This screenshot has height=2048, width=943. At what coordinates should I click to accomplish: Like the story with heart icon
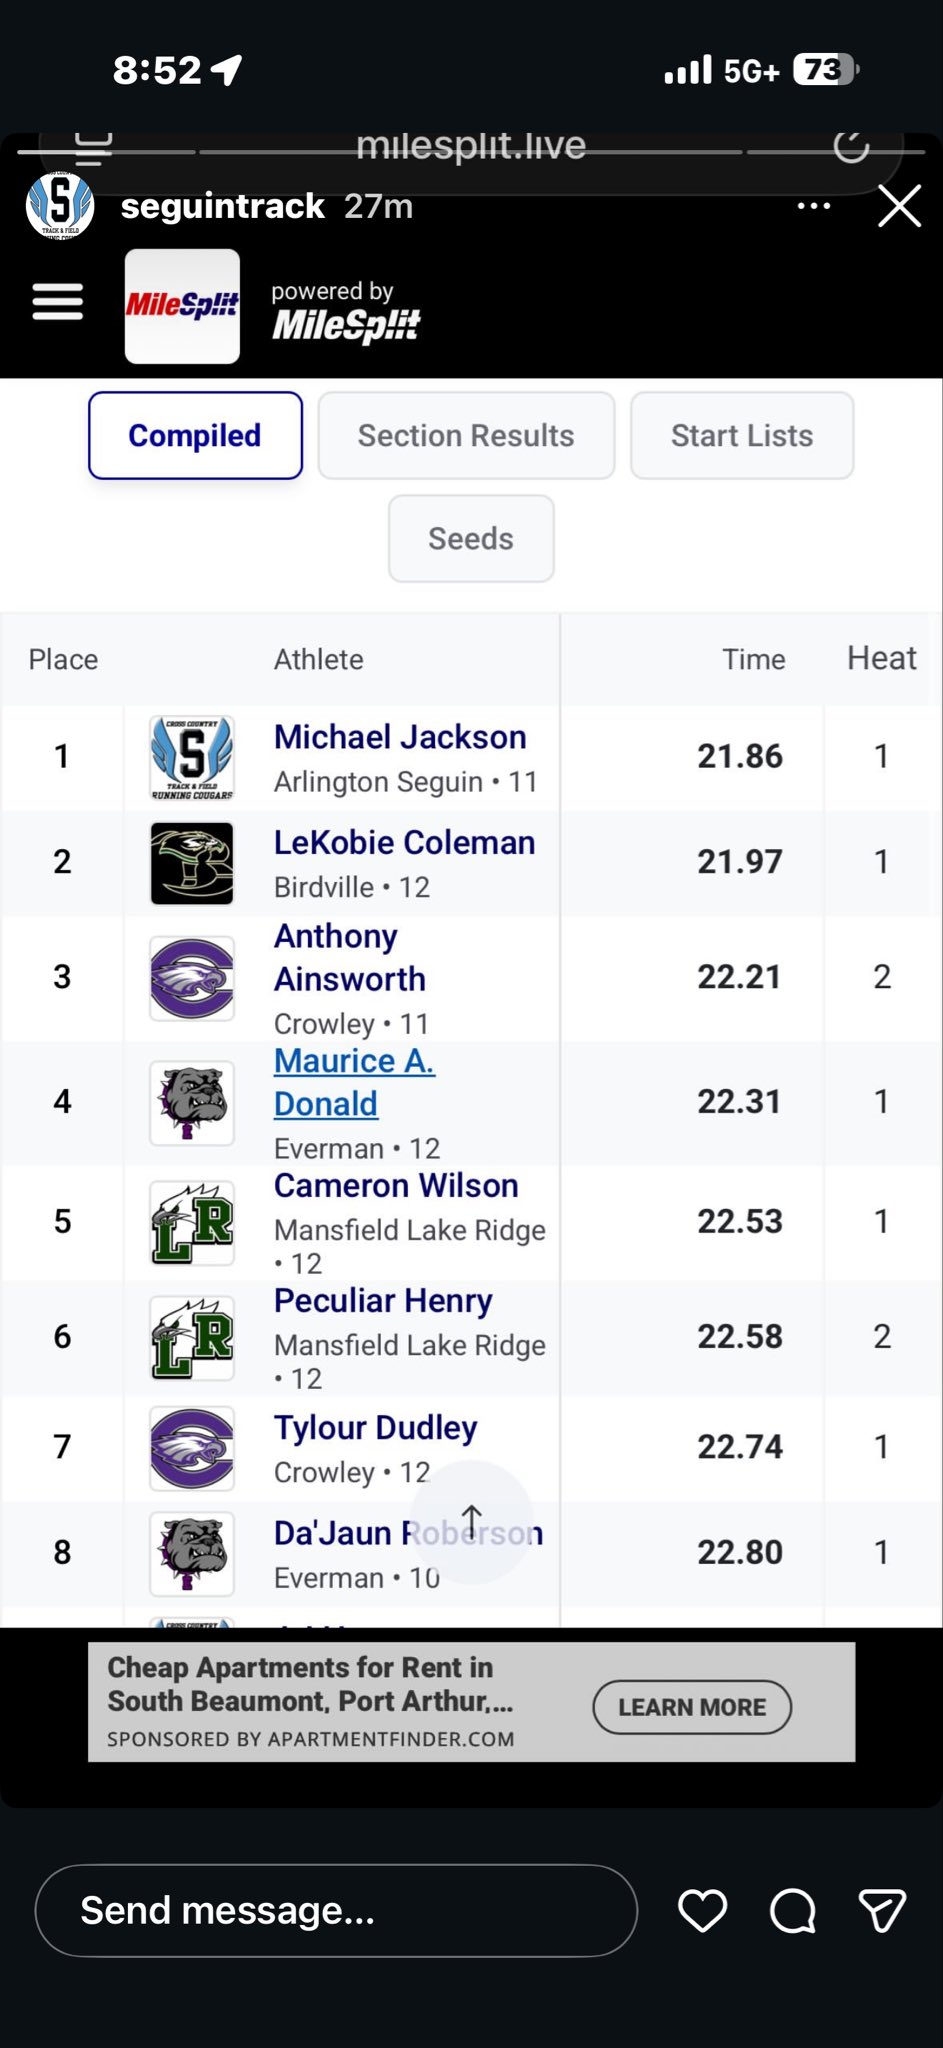702,1911
